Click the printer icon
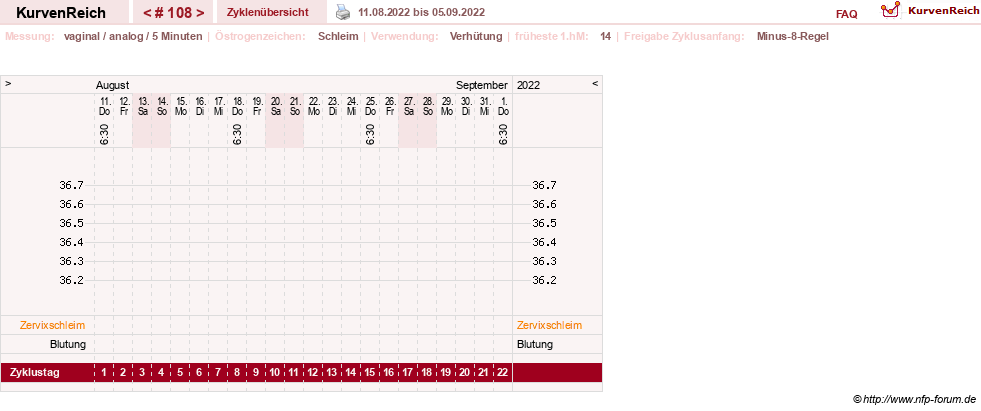Viewport: 981px width, 411px height. (343, 12)
